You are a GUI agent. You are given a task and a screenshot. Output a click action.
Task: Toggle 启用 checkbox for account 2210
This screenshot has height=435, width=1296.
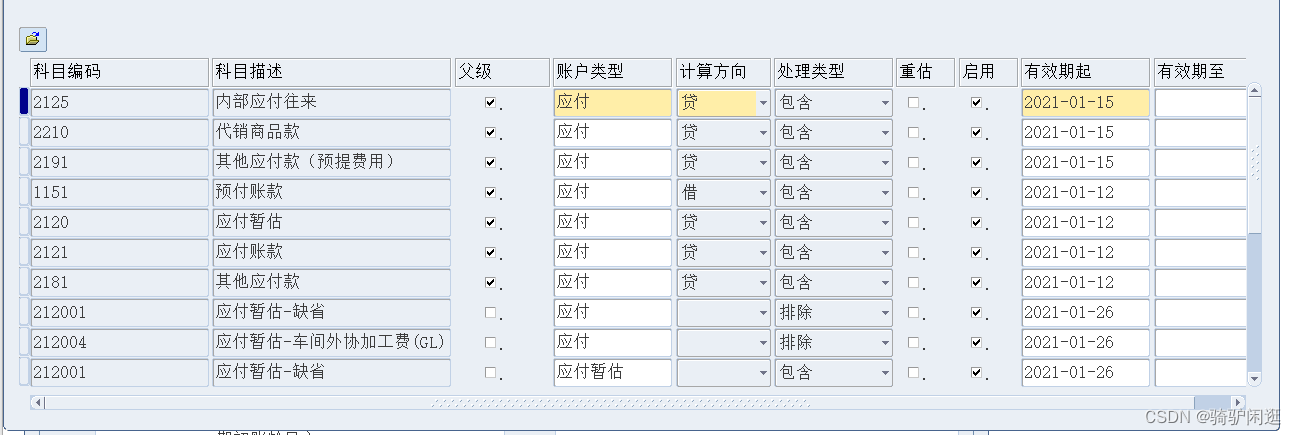pos(976,132)
